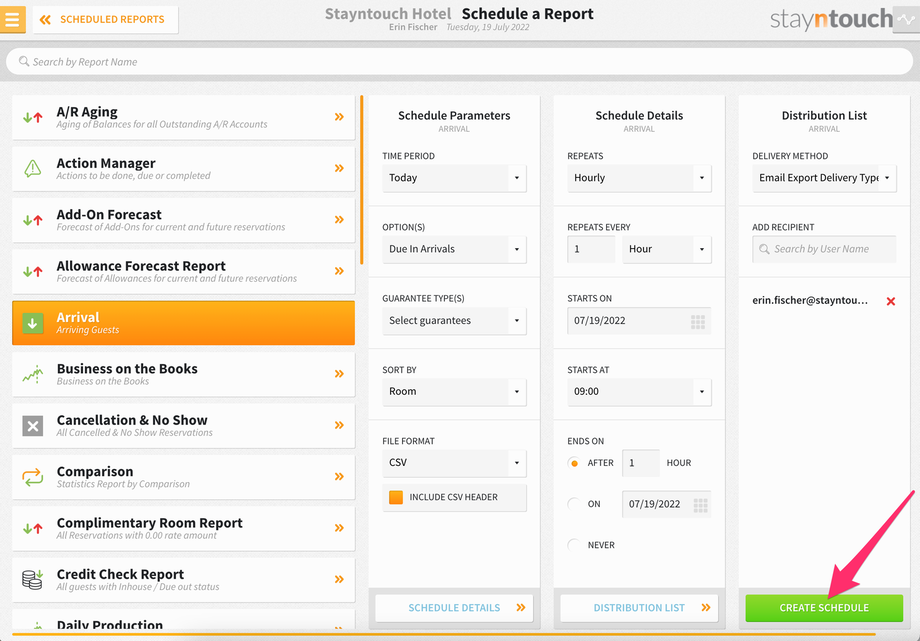Click the Ends On date field
This screenshot has width=920, height=641.
point(667,504)
